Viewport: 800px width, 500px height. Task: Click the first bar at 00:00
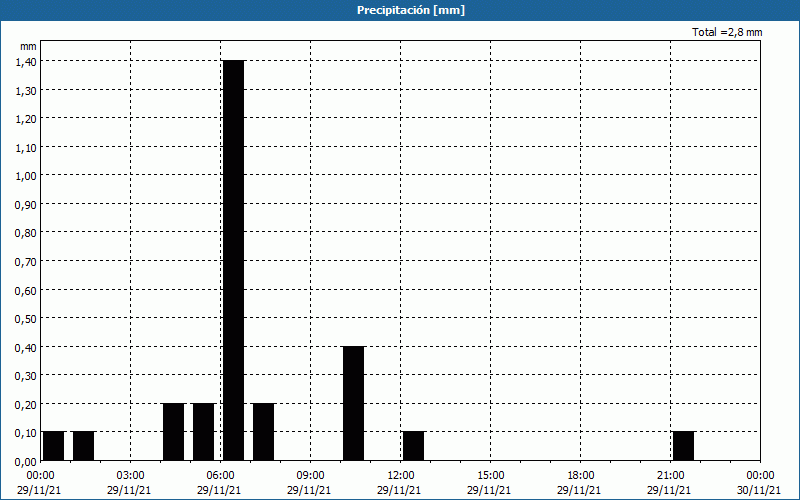click(54, 446)
